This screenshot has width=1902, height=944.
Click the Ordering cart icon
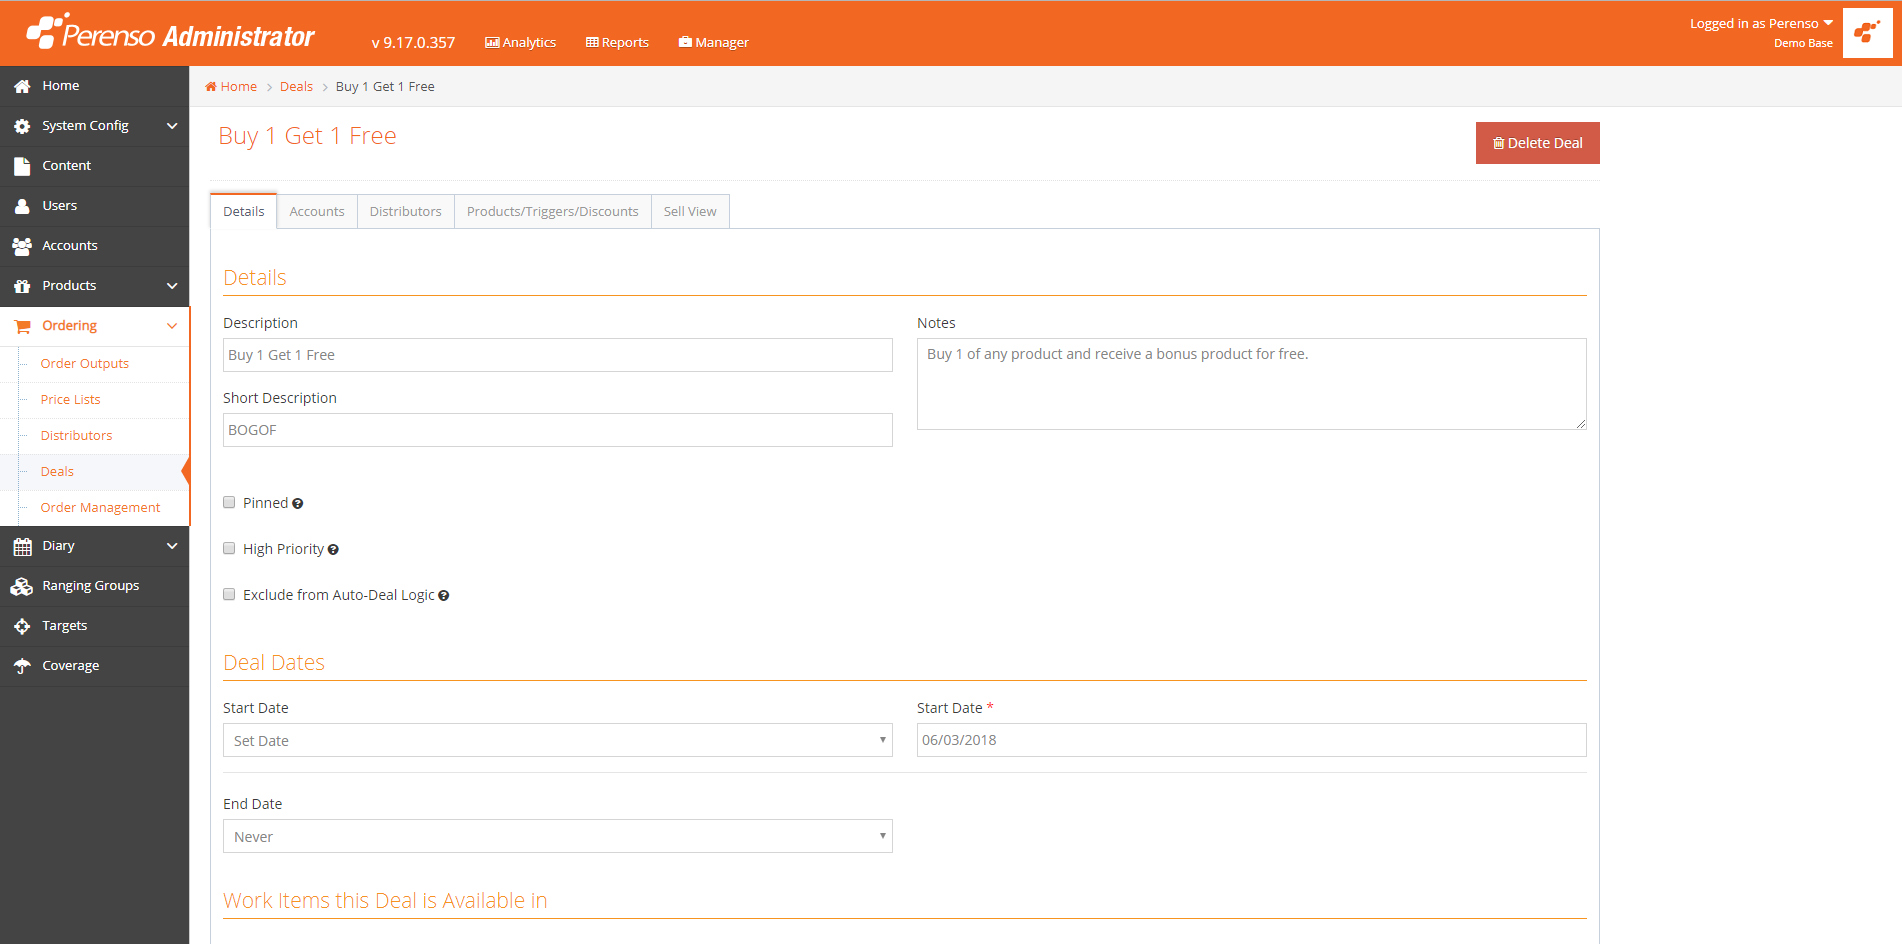click(x=22, y=327)
